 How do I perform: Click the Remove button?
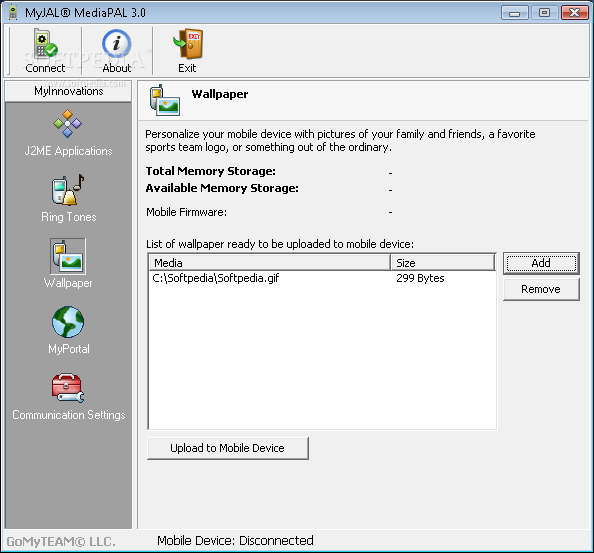[541, 289]
